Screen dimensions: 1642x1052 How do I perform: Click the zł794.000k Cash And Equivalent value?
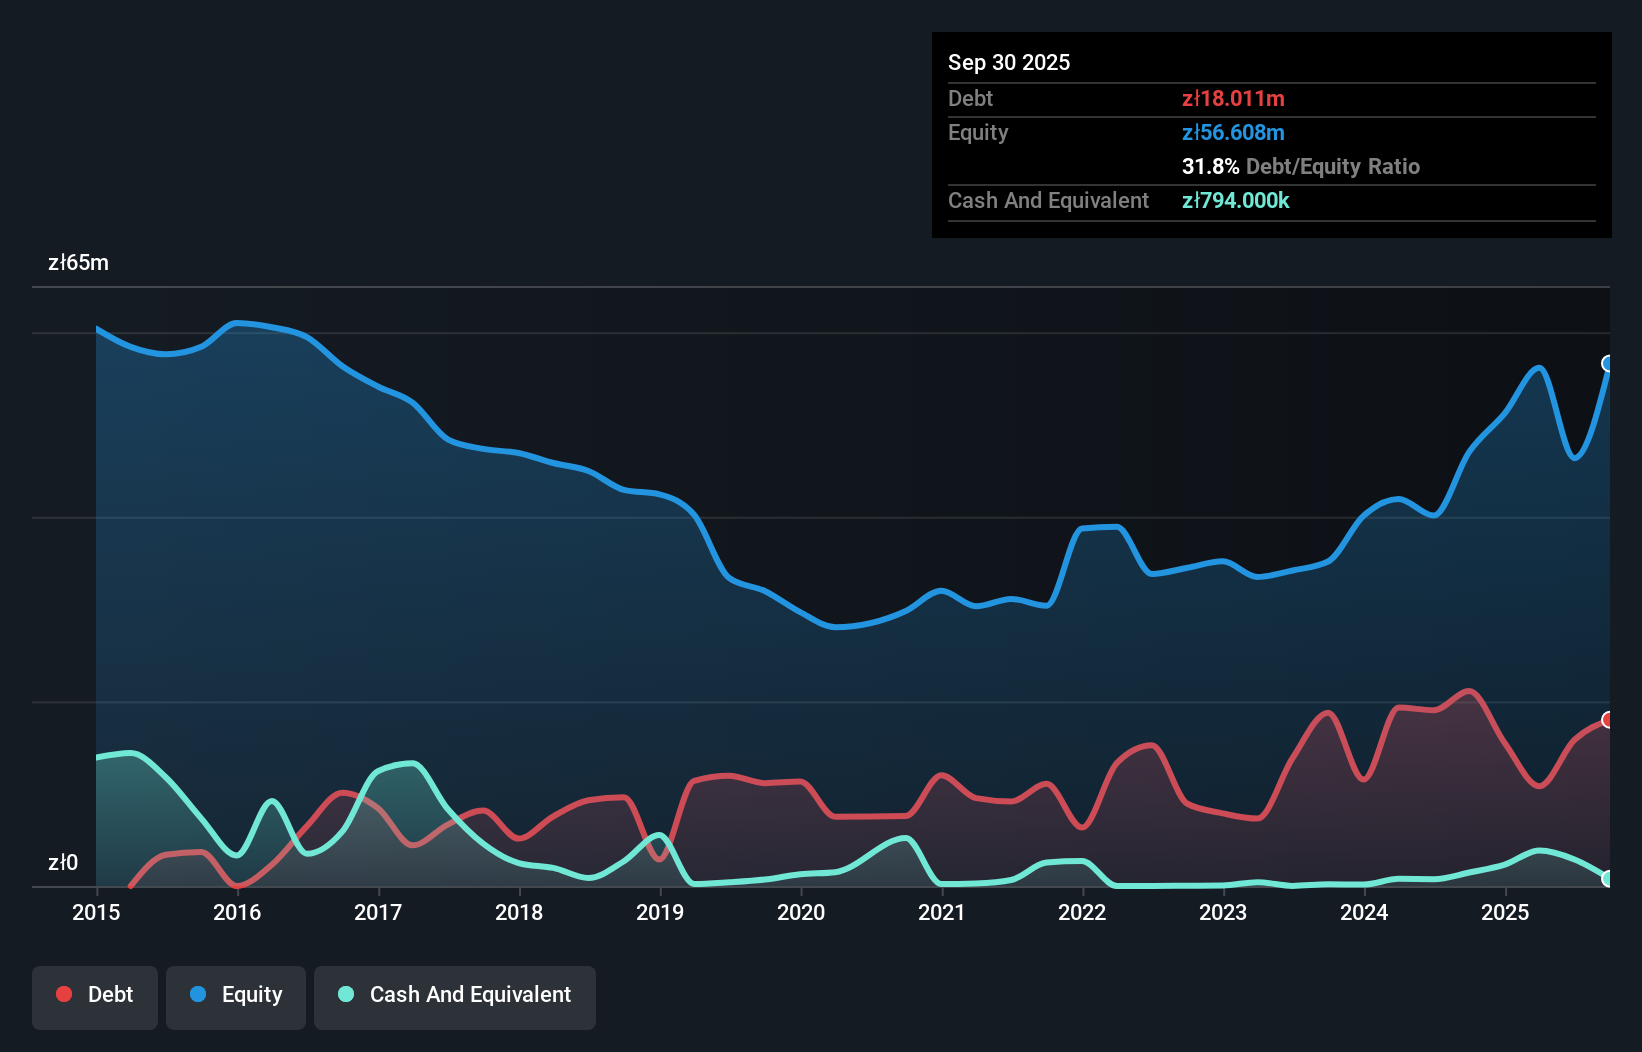click(1236, 200)
